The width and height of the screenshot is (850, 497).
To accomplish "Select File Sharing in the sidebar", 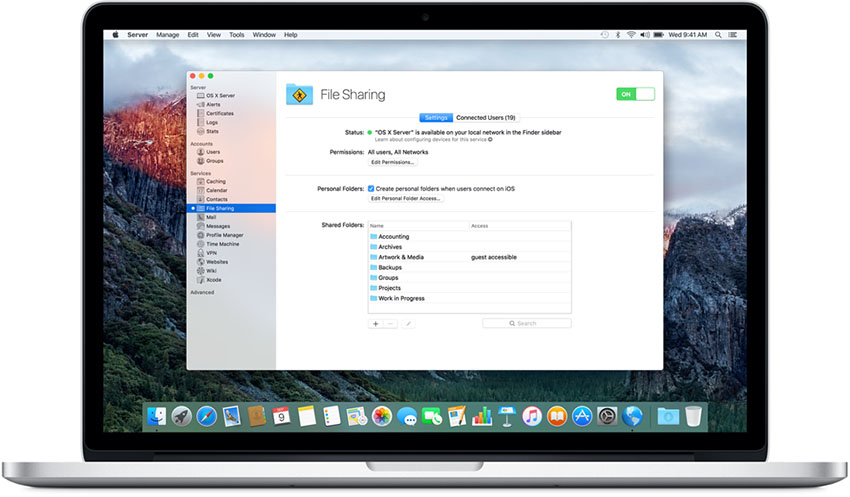I will point(231,208).
